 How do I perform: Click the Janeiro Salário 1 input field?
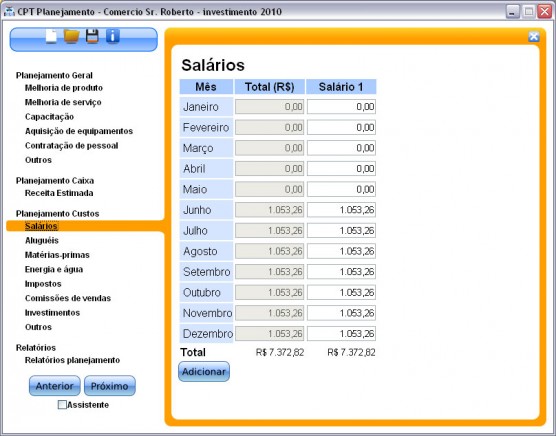click(341, 107)
